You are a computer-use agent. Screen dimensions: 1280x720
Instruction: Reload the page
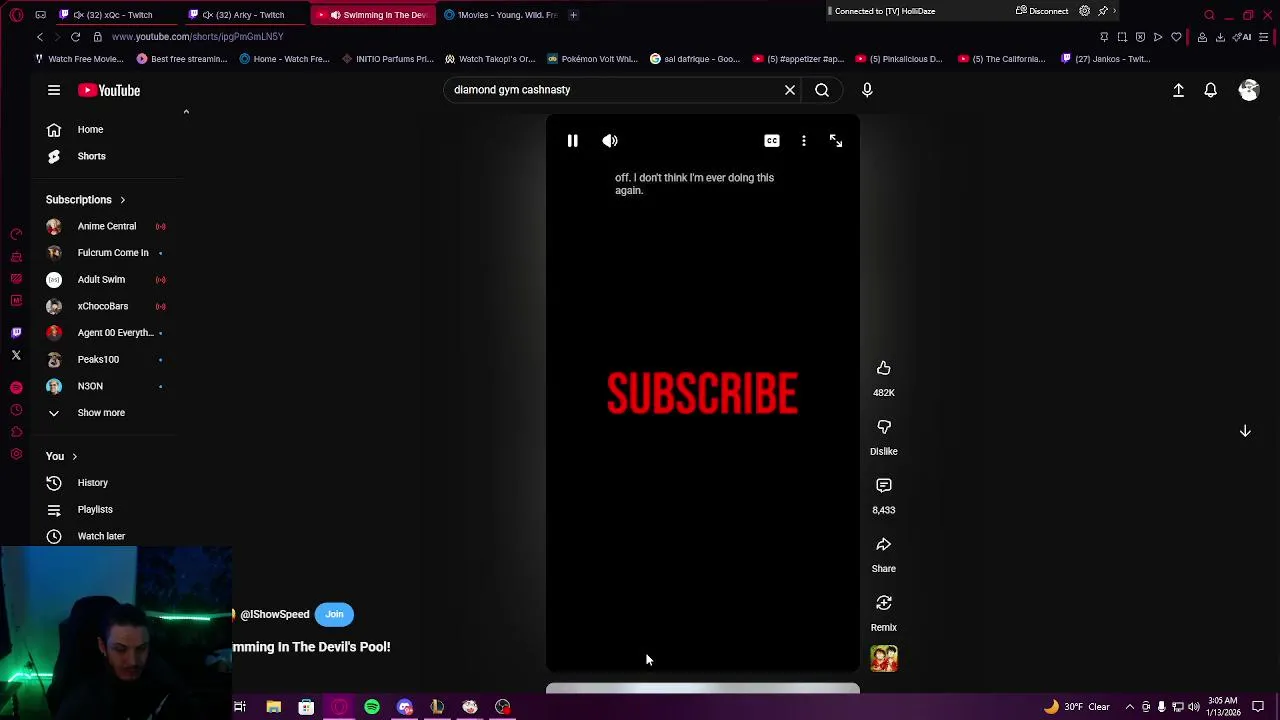pyautogui.click(x=75, y=37)
